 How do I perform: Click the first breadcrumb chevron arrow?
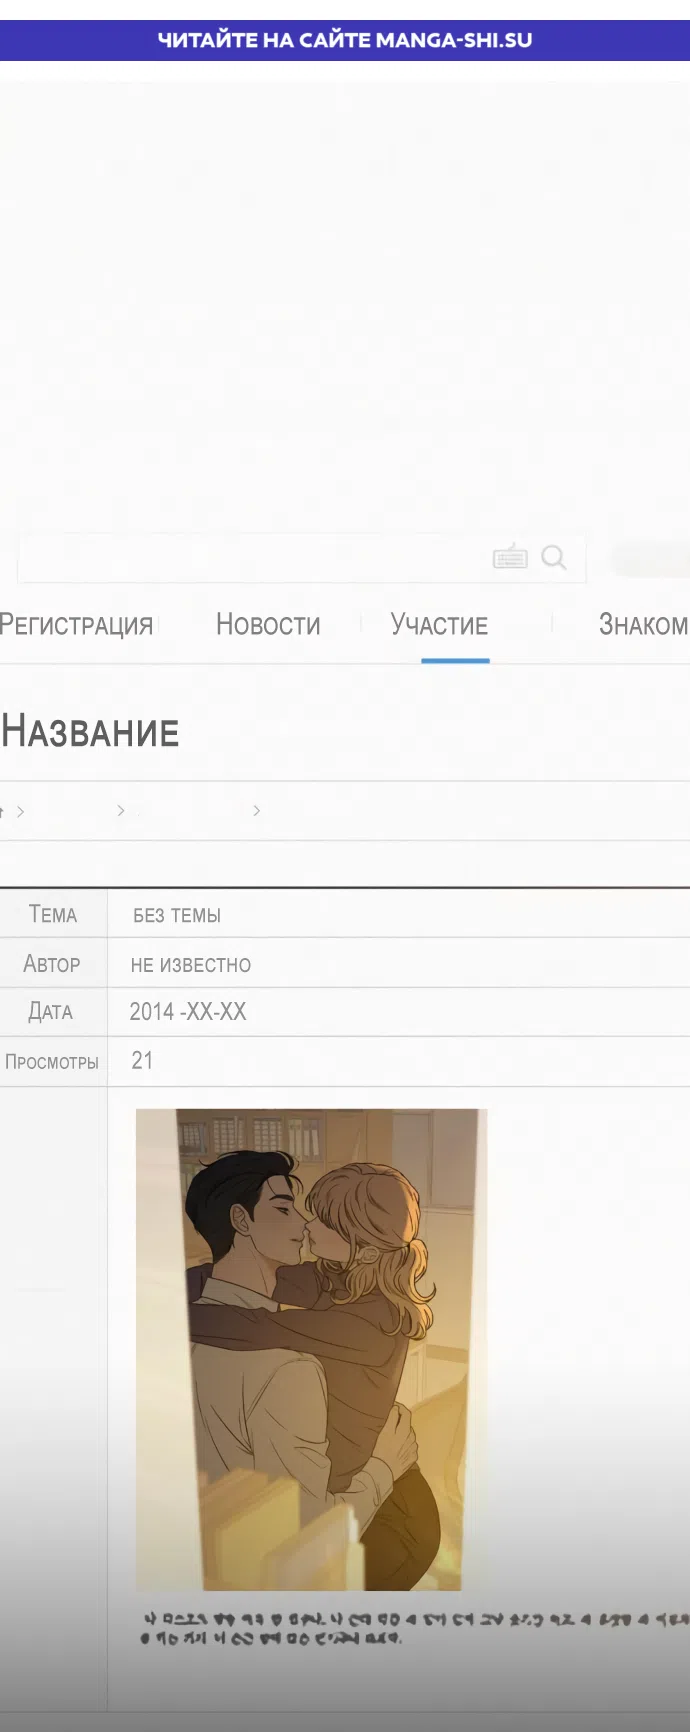pos(21,811)
